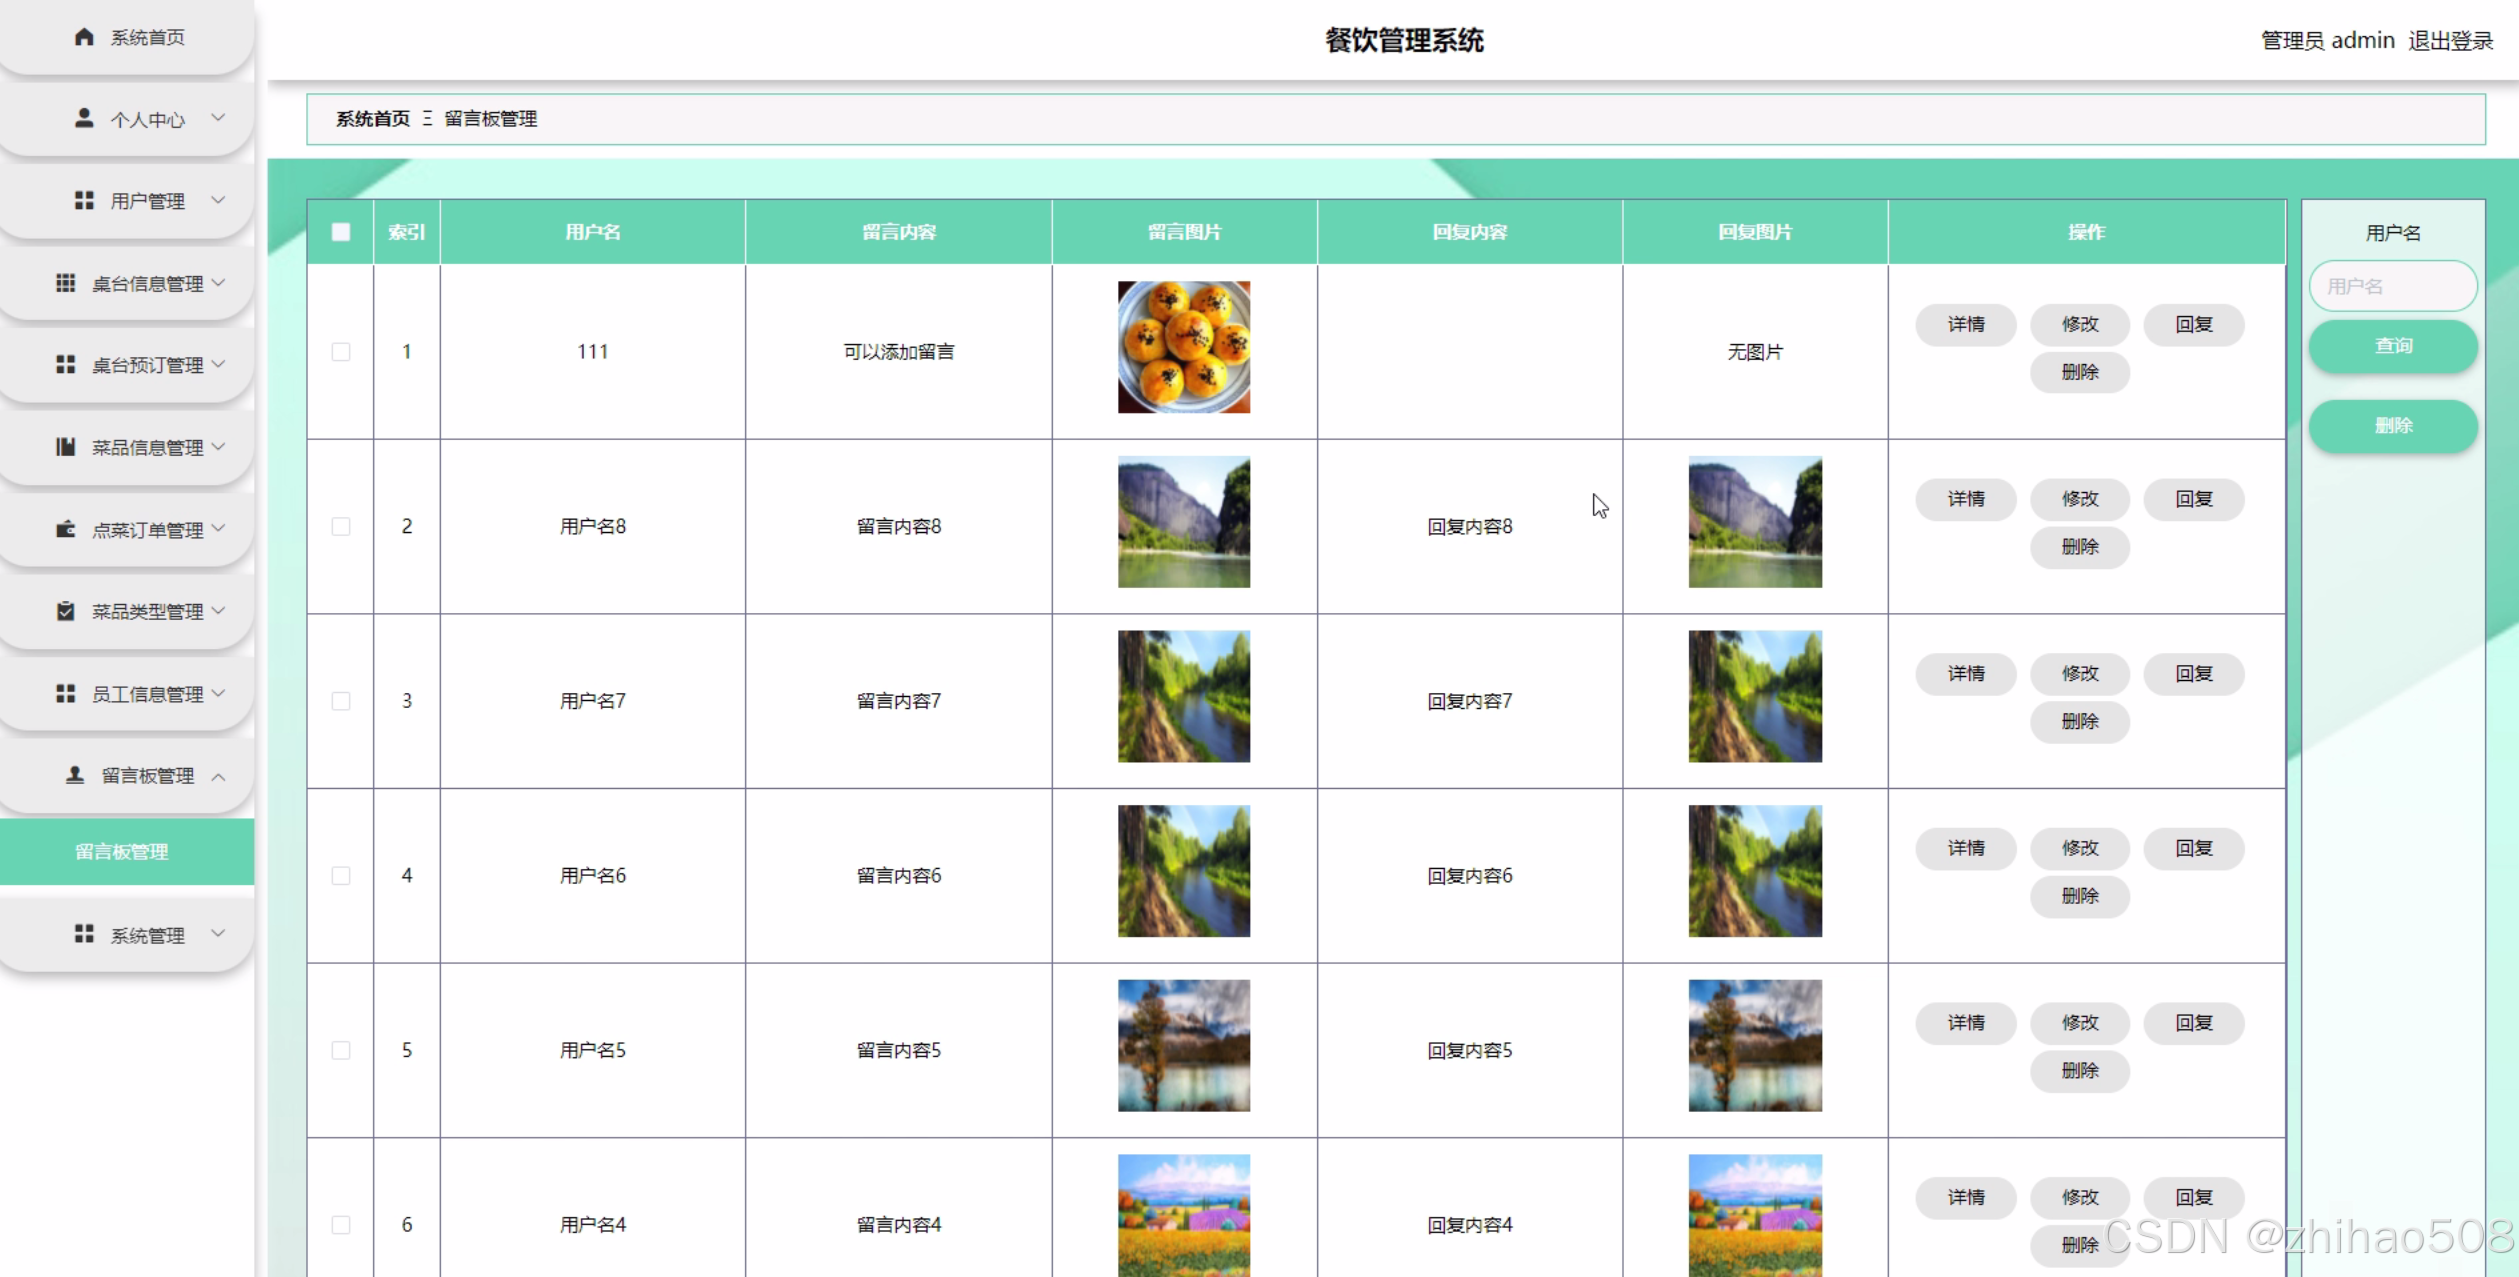Click the 管理员 admin label
2519x1277 pixels.
tap(2328, 41)
